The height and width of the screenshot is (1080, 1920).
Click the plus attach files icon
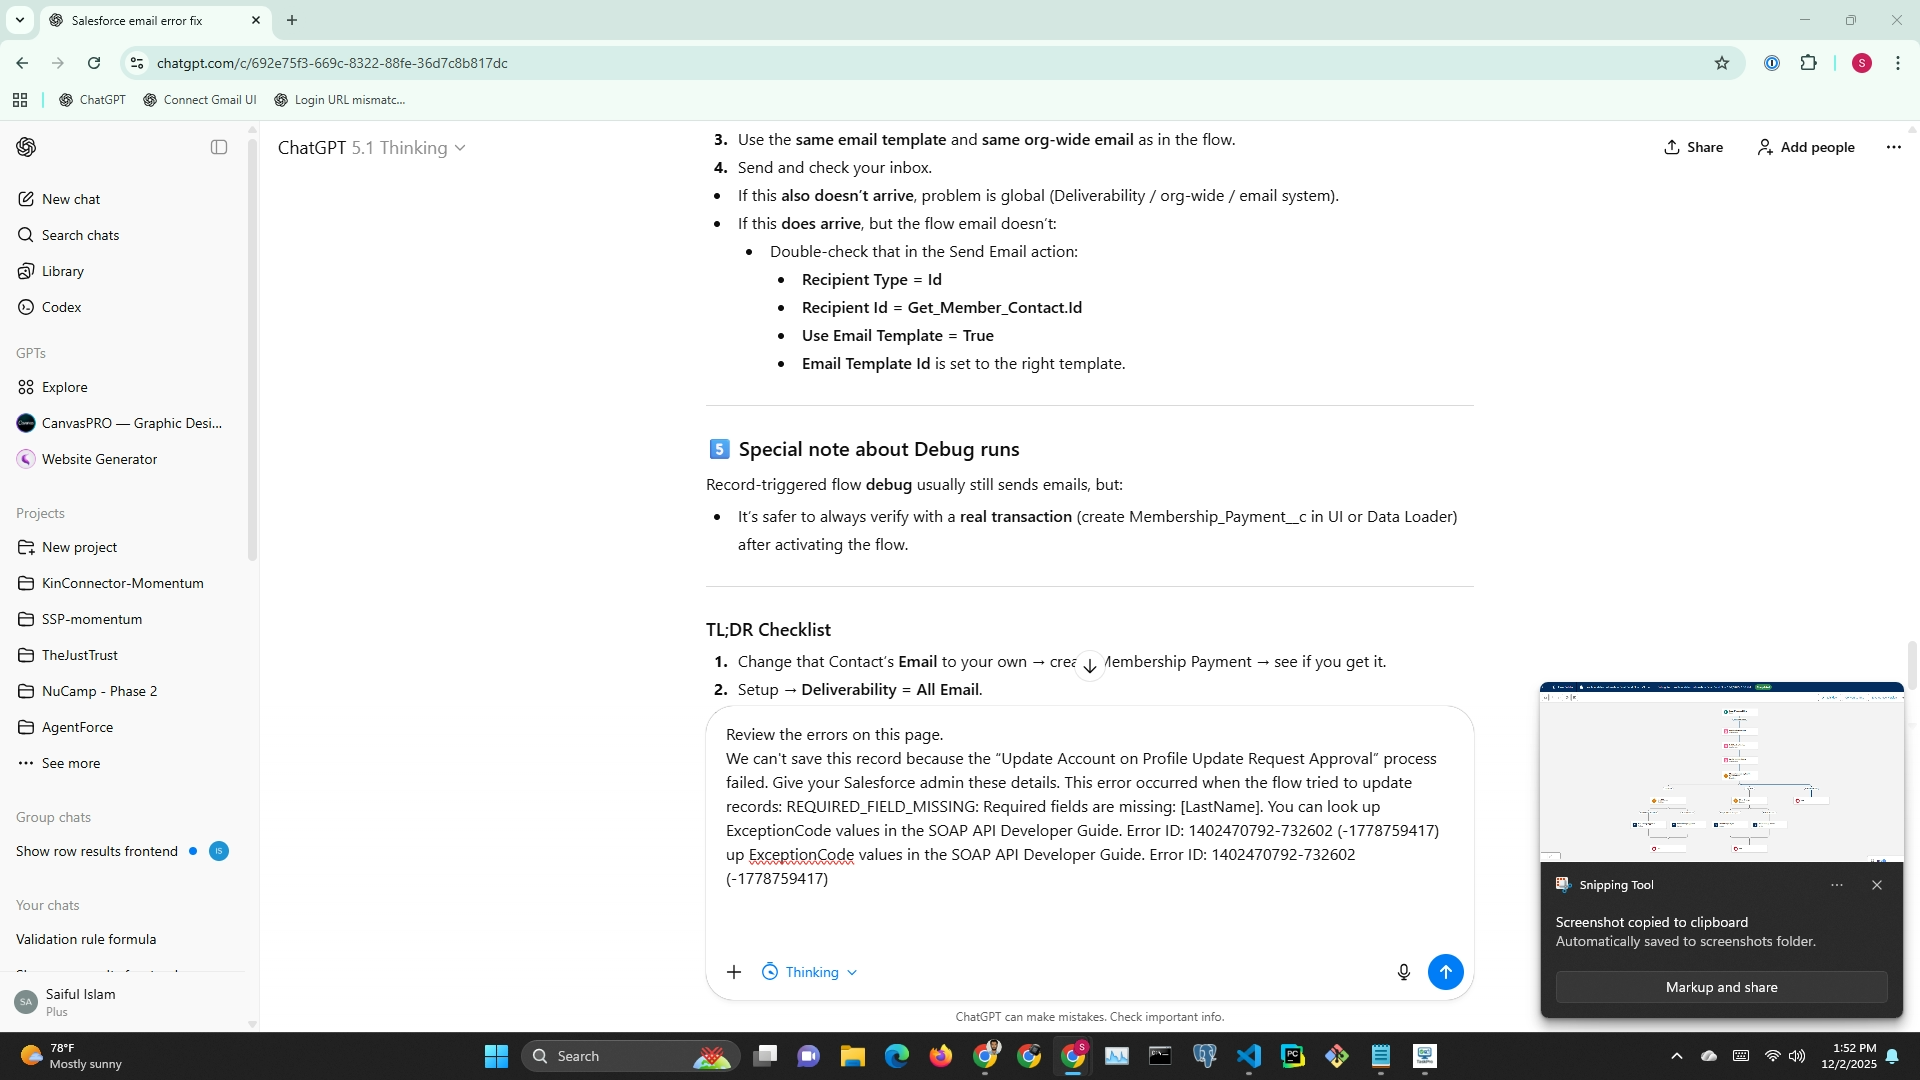(734, 972)
